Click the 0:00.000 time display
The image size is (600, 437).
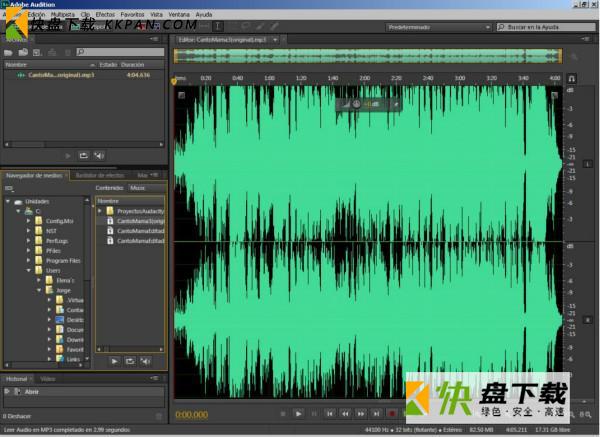pyautogui.click(x=192, y=415)
